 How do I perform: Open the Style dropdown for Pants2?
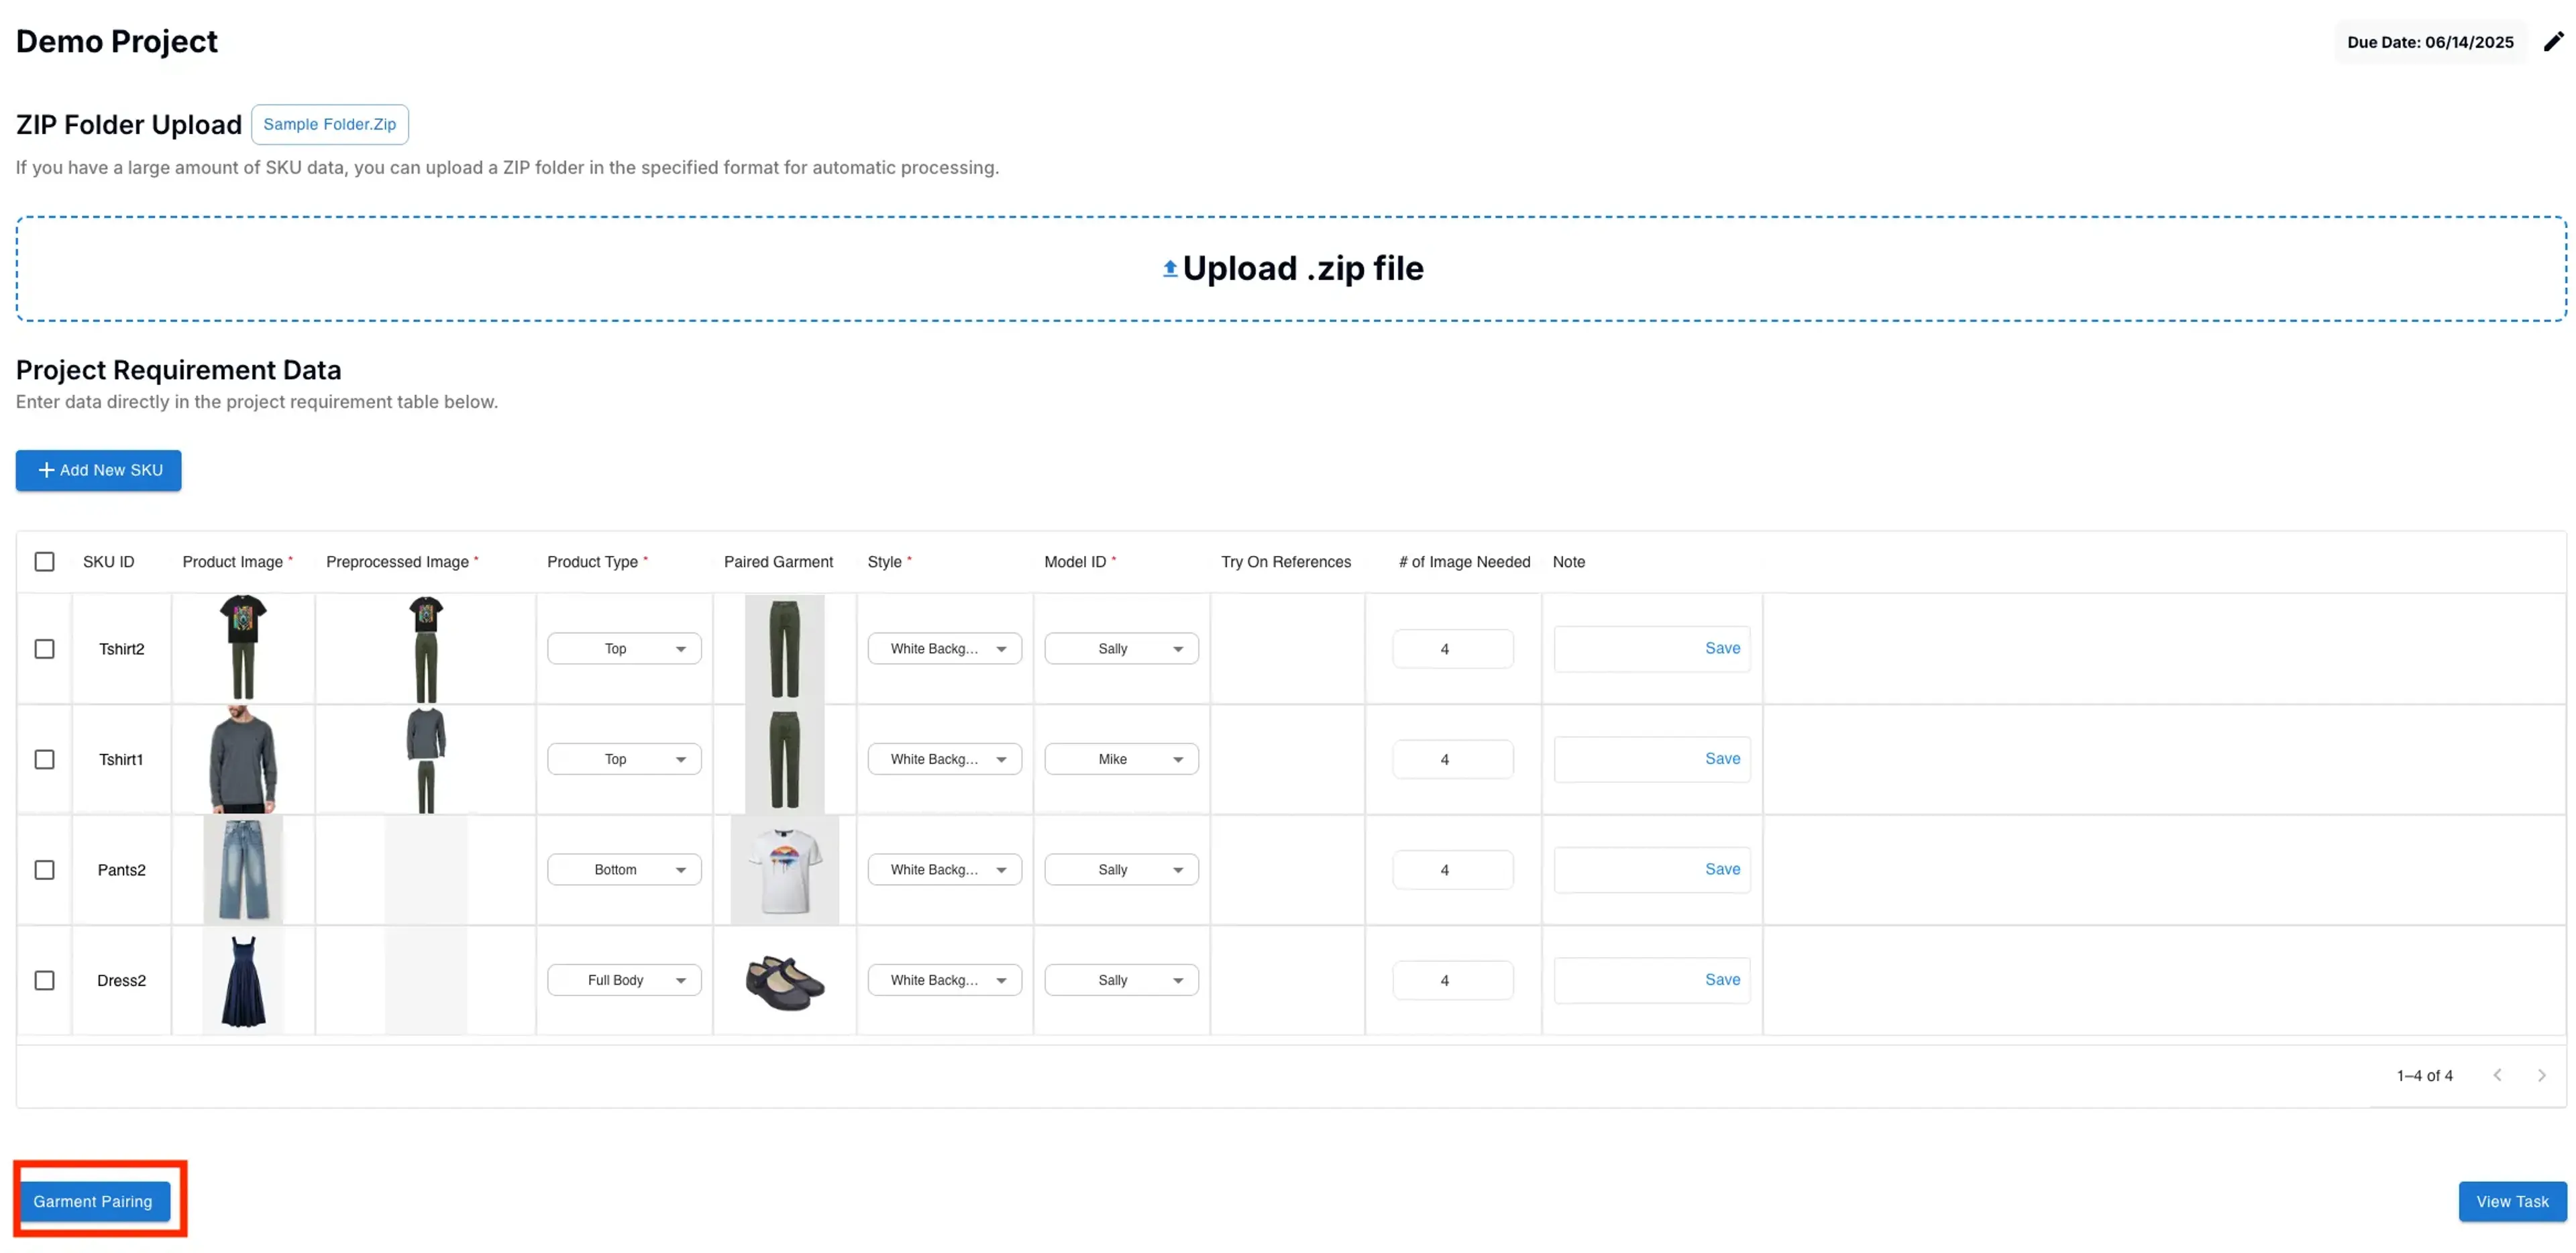tap(944, 870)
